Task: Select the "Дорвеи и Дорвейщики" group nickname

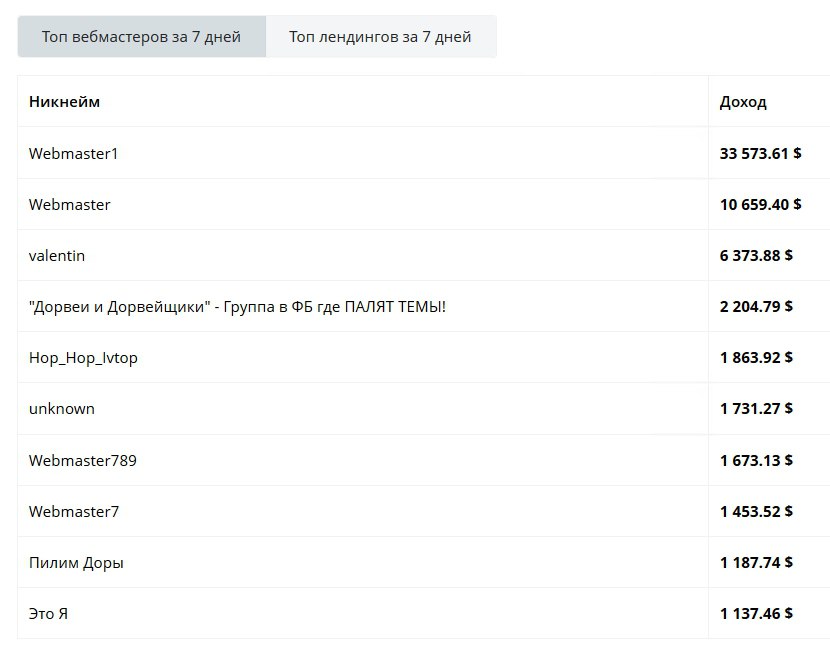Action: coord(237,307)
